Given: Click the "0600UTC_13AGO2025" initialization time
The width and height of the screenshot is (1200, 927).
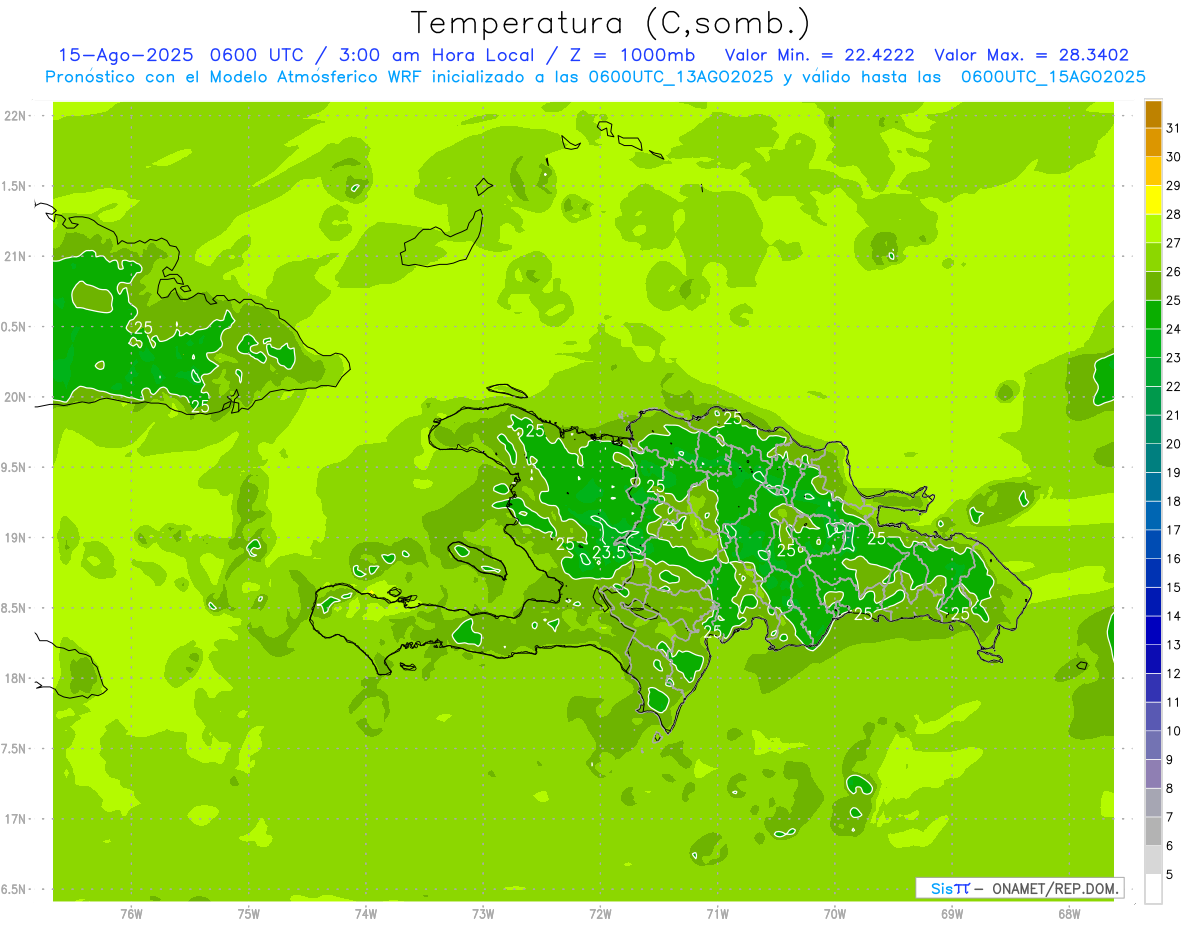Looking at the screenshot, I should point(681,77).
